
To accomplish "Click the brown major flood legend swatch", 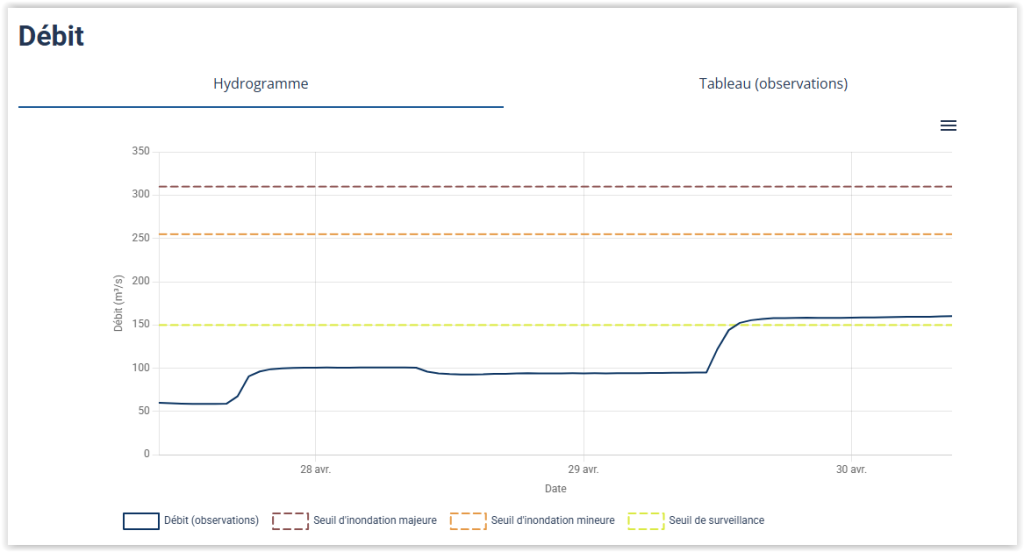I will tap(290, 521).
